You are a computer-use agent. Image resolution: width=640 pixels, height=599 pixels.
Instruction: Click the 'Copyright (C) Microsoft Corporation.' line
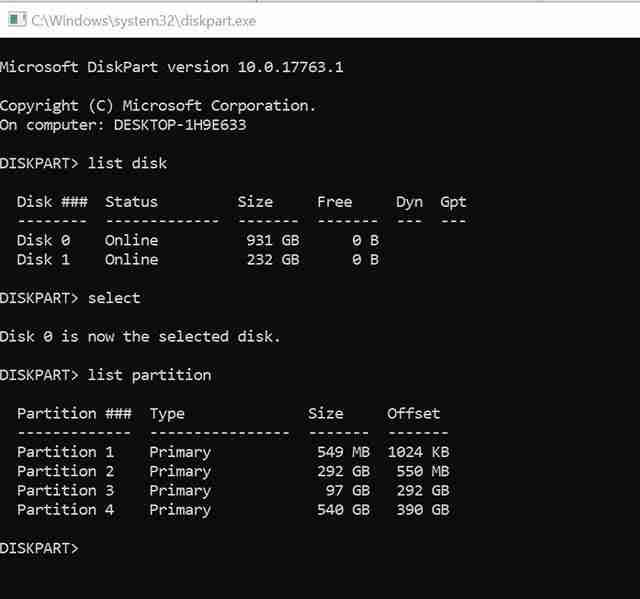click(x=158, y=106)
